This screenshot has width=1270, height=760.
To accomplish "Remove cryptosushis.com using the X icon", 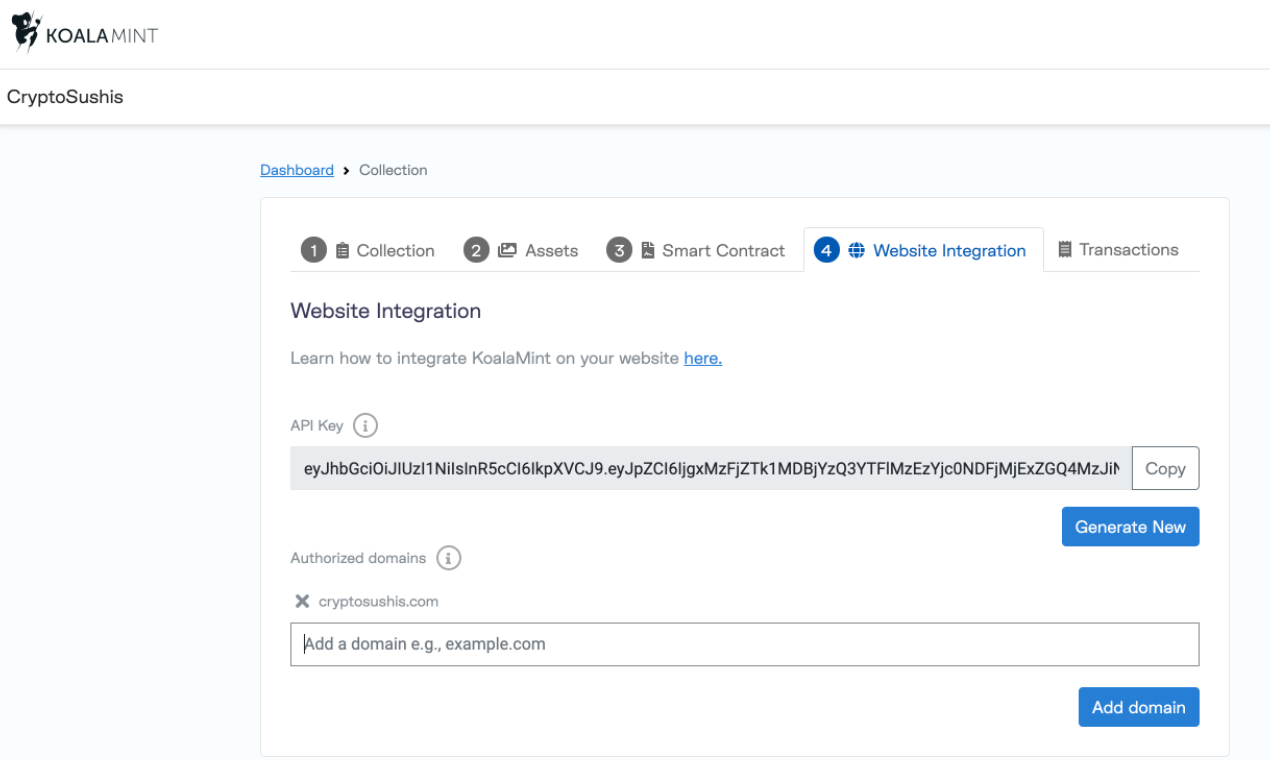I will click(302, 601).
